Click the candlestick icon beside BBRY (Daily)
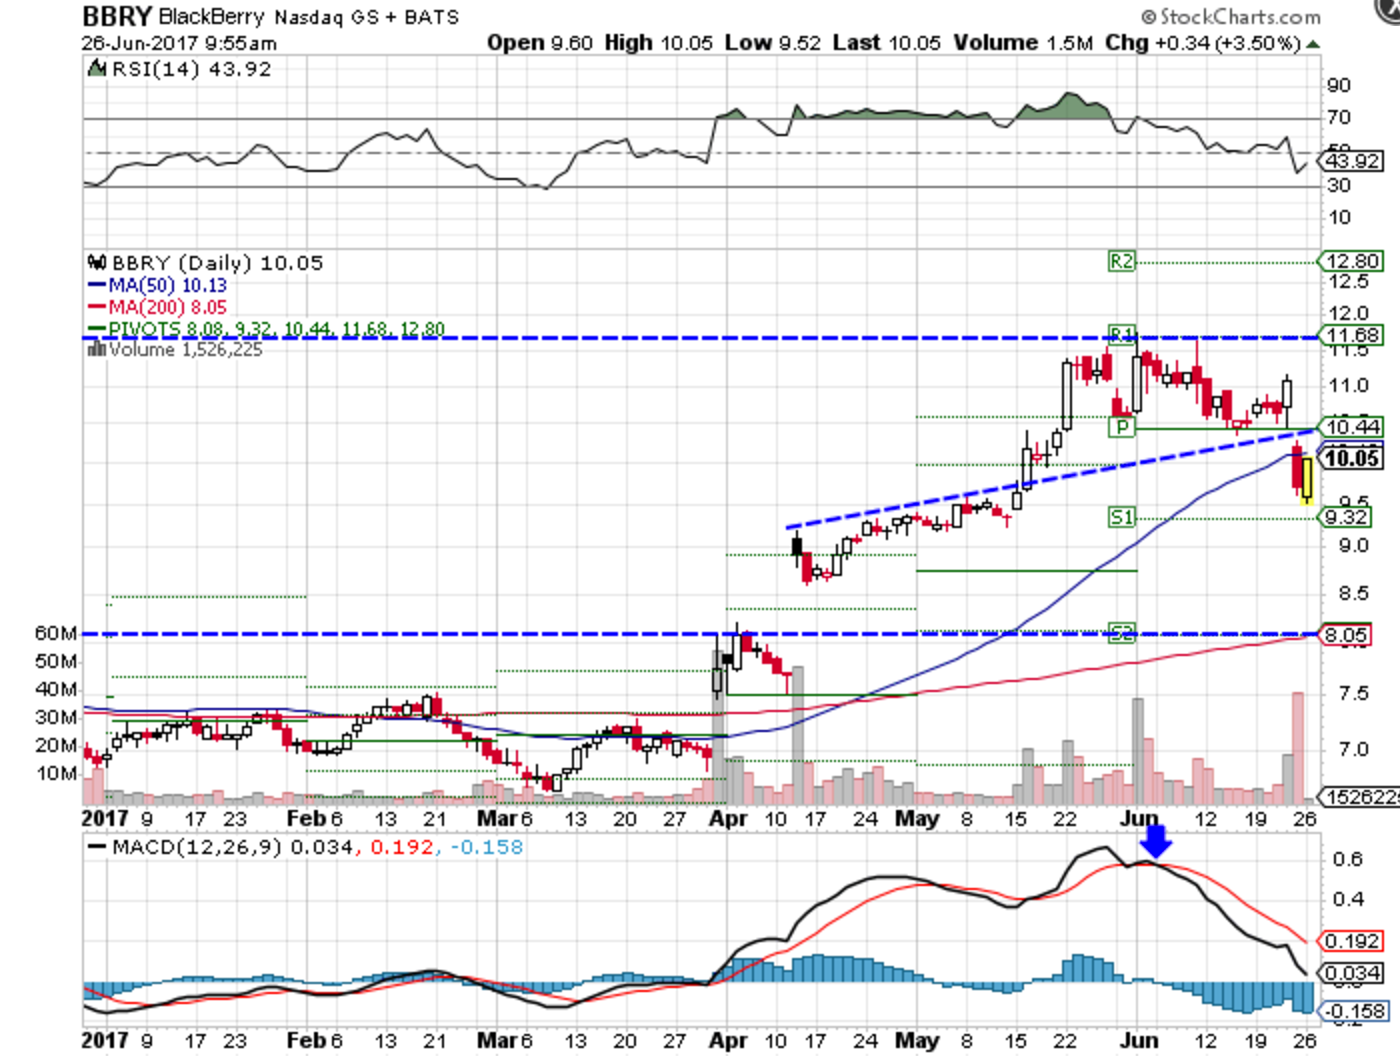This screenshot has width=1400, height=1056. pos(97,263)
